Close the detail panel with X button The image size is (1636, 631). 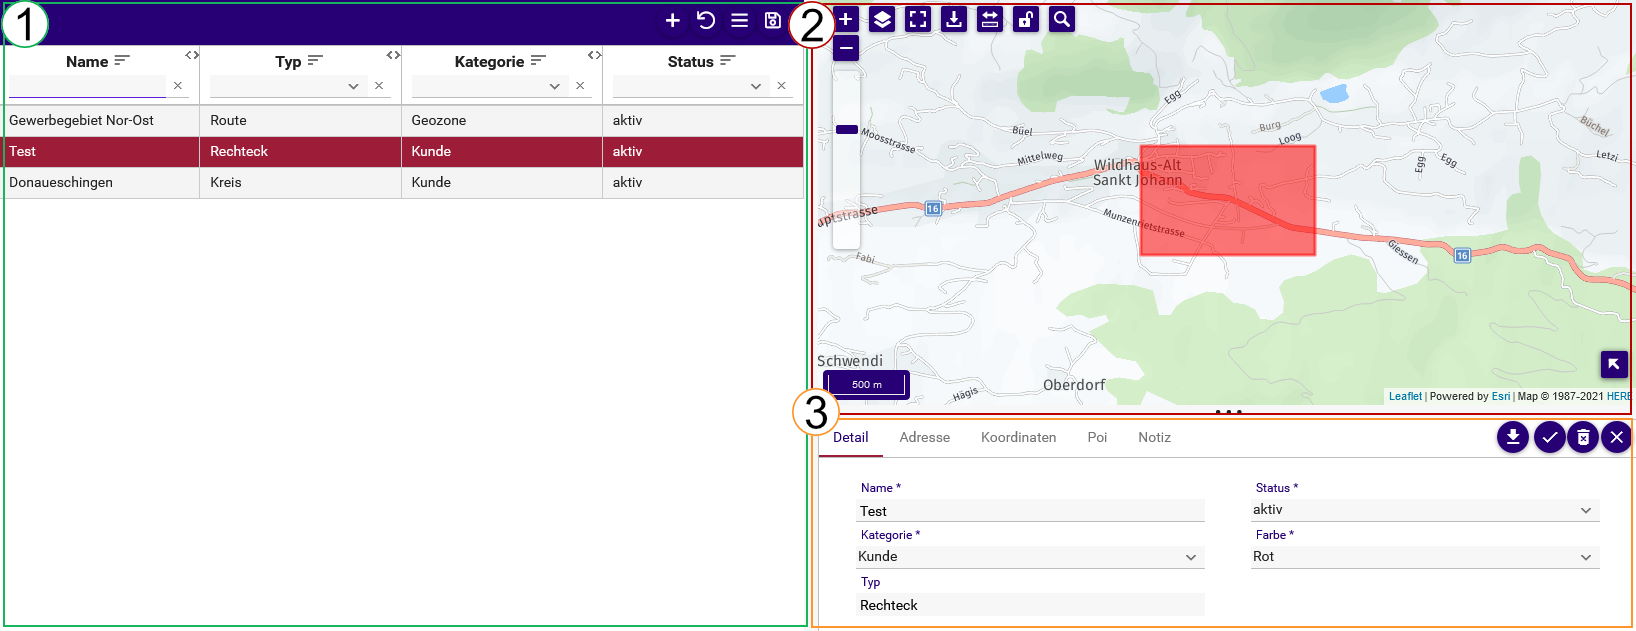click(x=1617, y=437)
